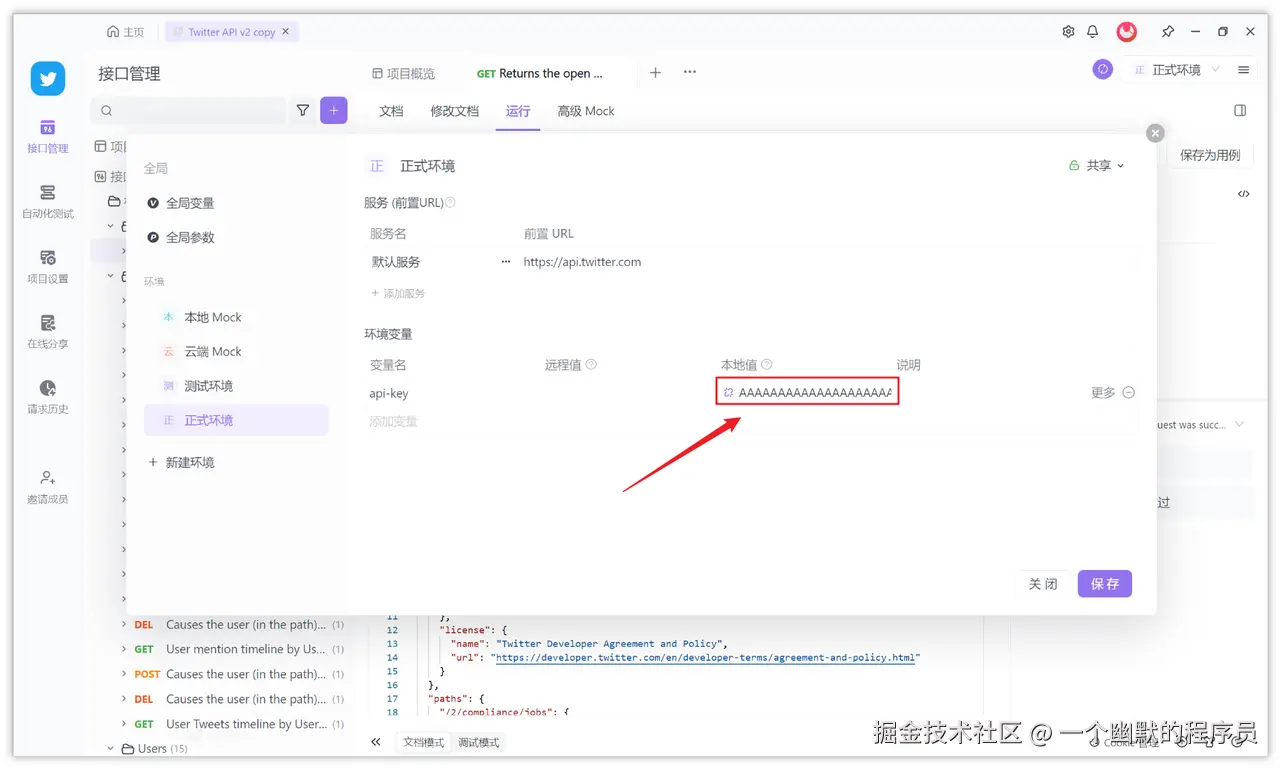Select the GET Returns the open tab
This screenshot has height=768, width=1280.
(x=540, y=73)
